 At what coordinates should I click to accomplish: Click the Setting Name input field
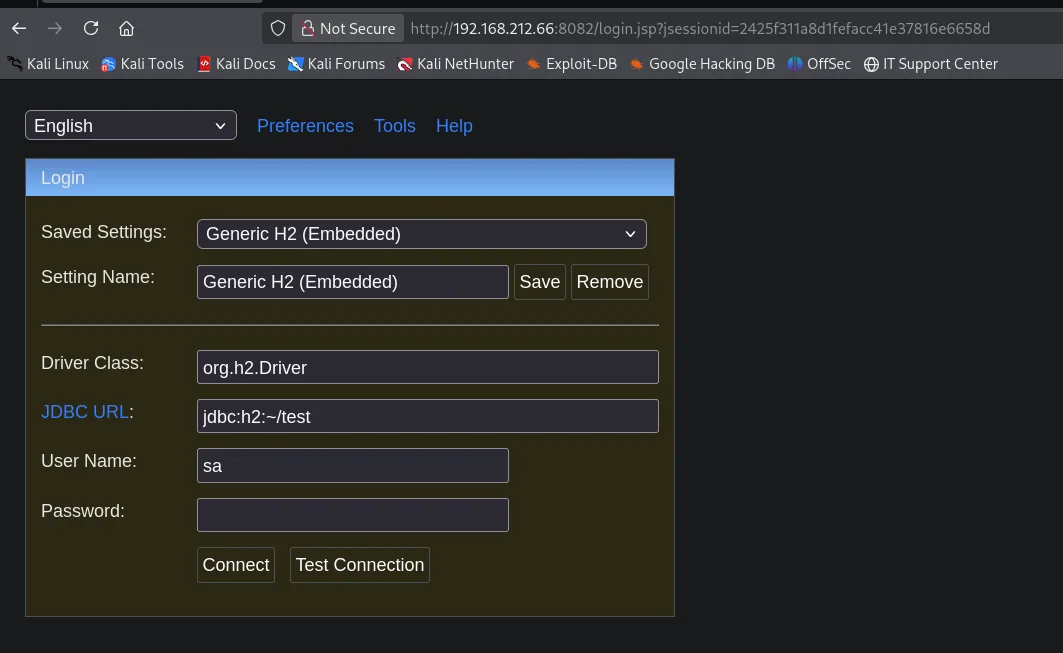353,282
